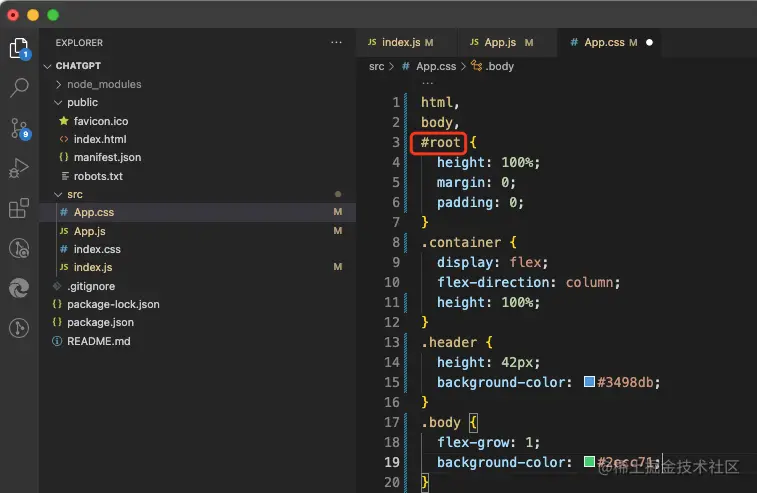
Task: Open the .gitignore file
Action: coord(91,286)
